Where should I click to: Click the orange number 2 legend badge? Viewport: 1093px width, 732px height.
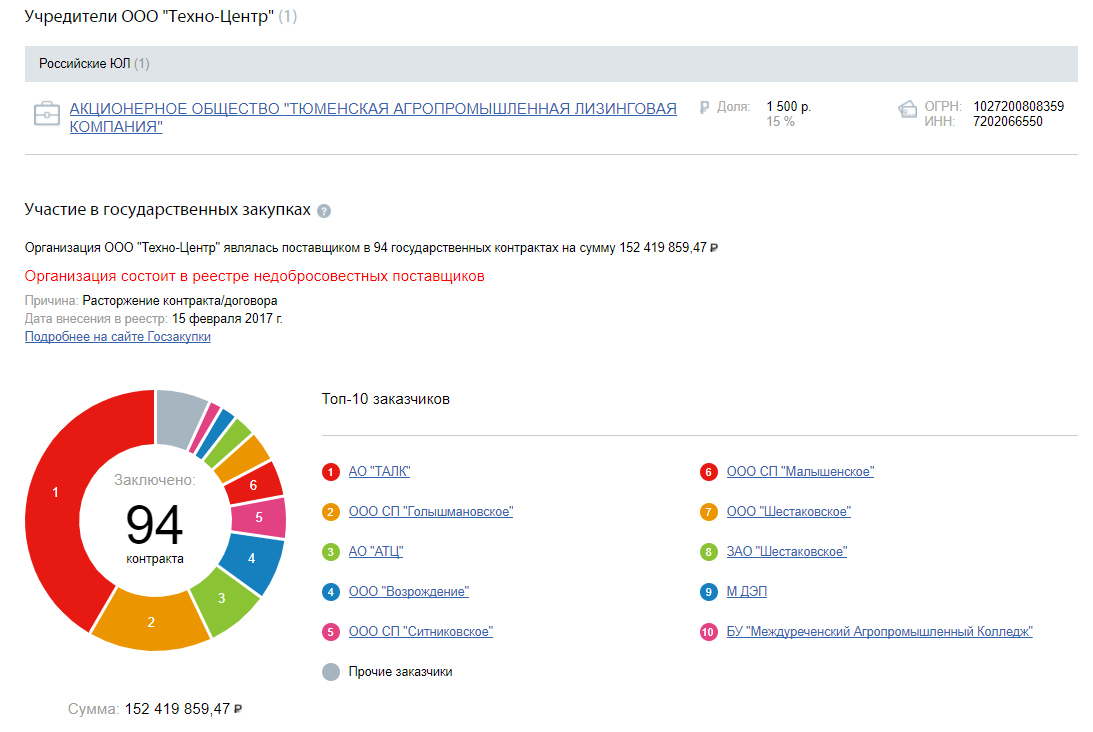[330, 512]
